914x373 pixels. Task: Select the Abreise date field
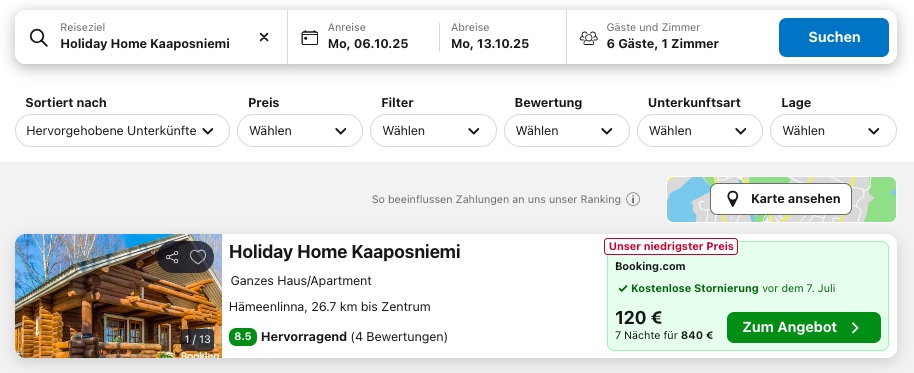coord(502,37)
